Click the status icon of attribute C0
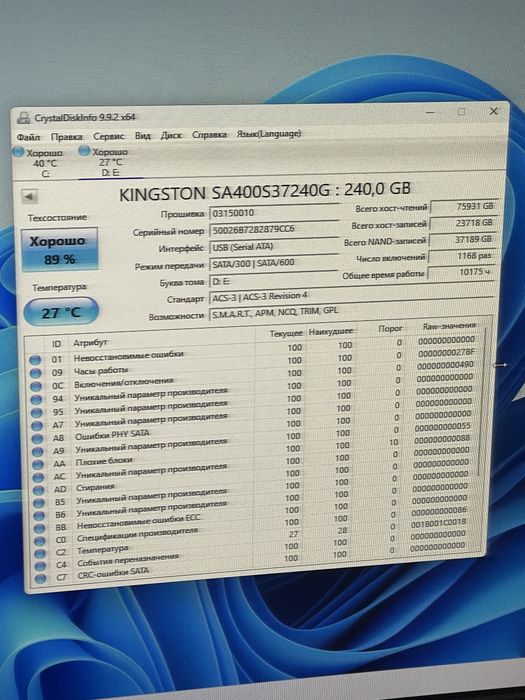 tap(40, 541)
